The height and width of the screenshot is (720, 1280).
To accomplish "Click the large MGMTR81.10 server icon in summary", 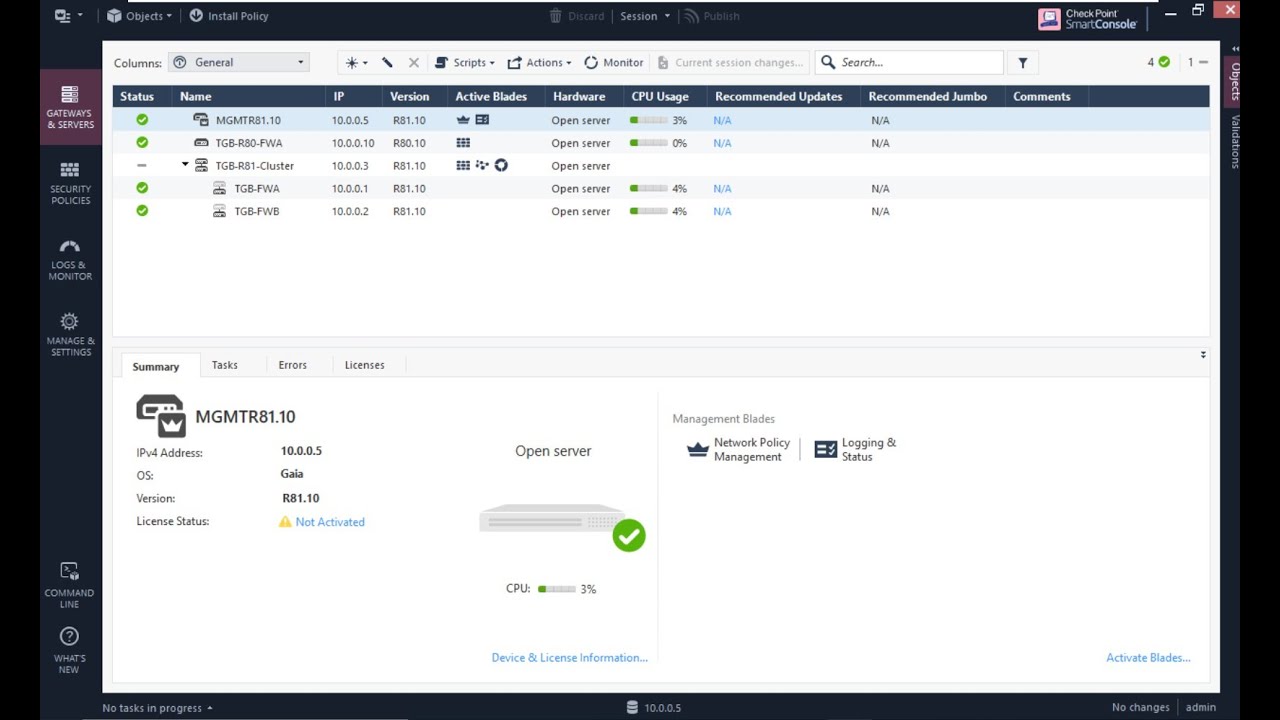I will (x=161, y=416).
